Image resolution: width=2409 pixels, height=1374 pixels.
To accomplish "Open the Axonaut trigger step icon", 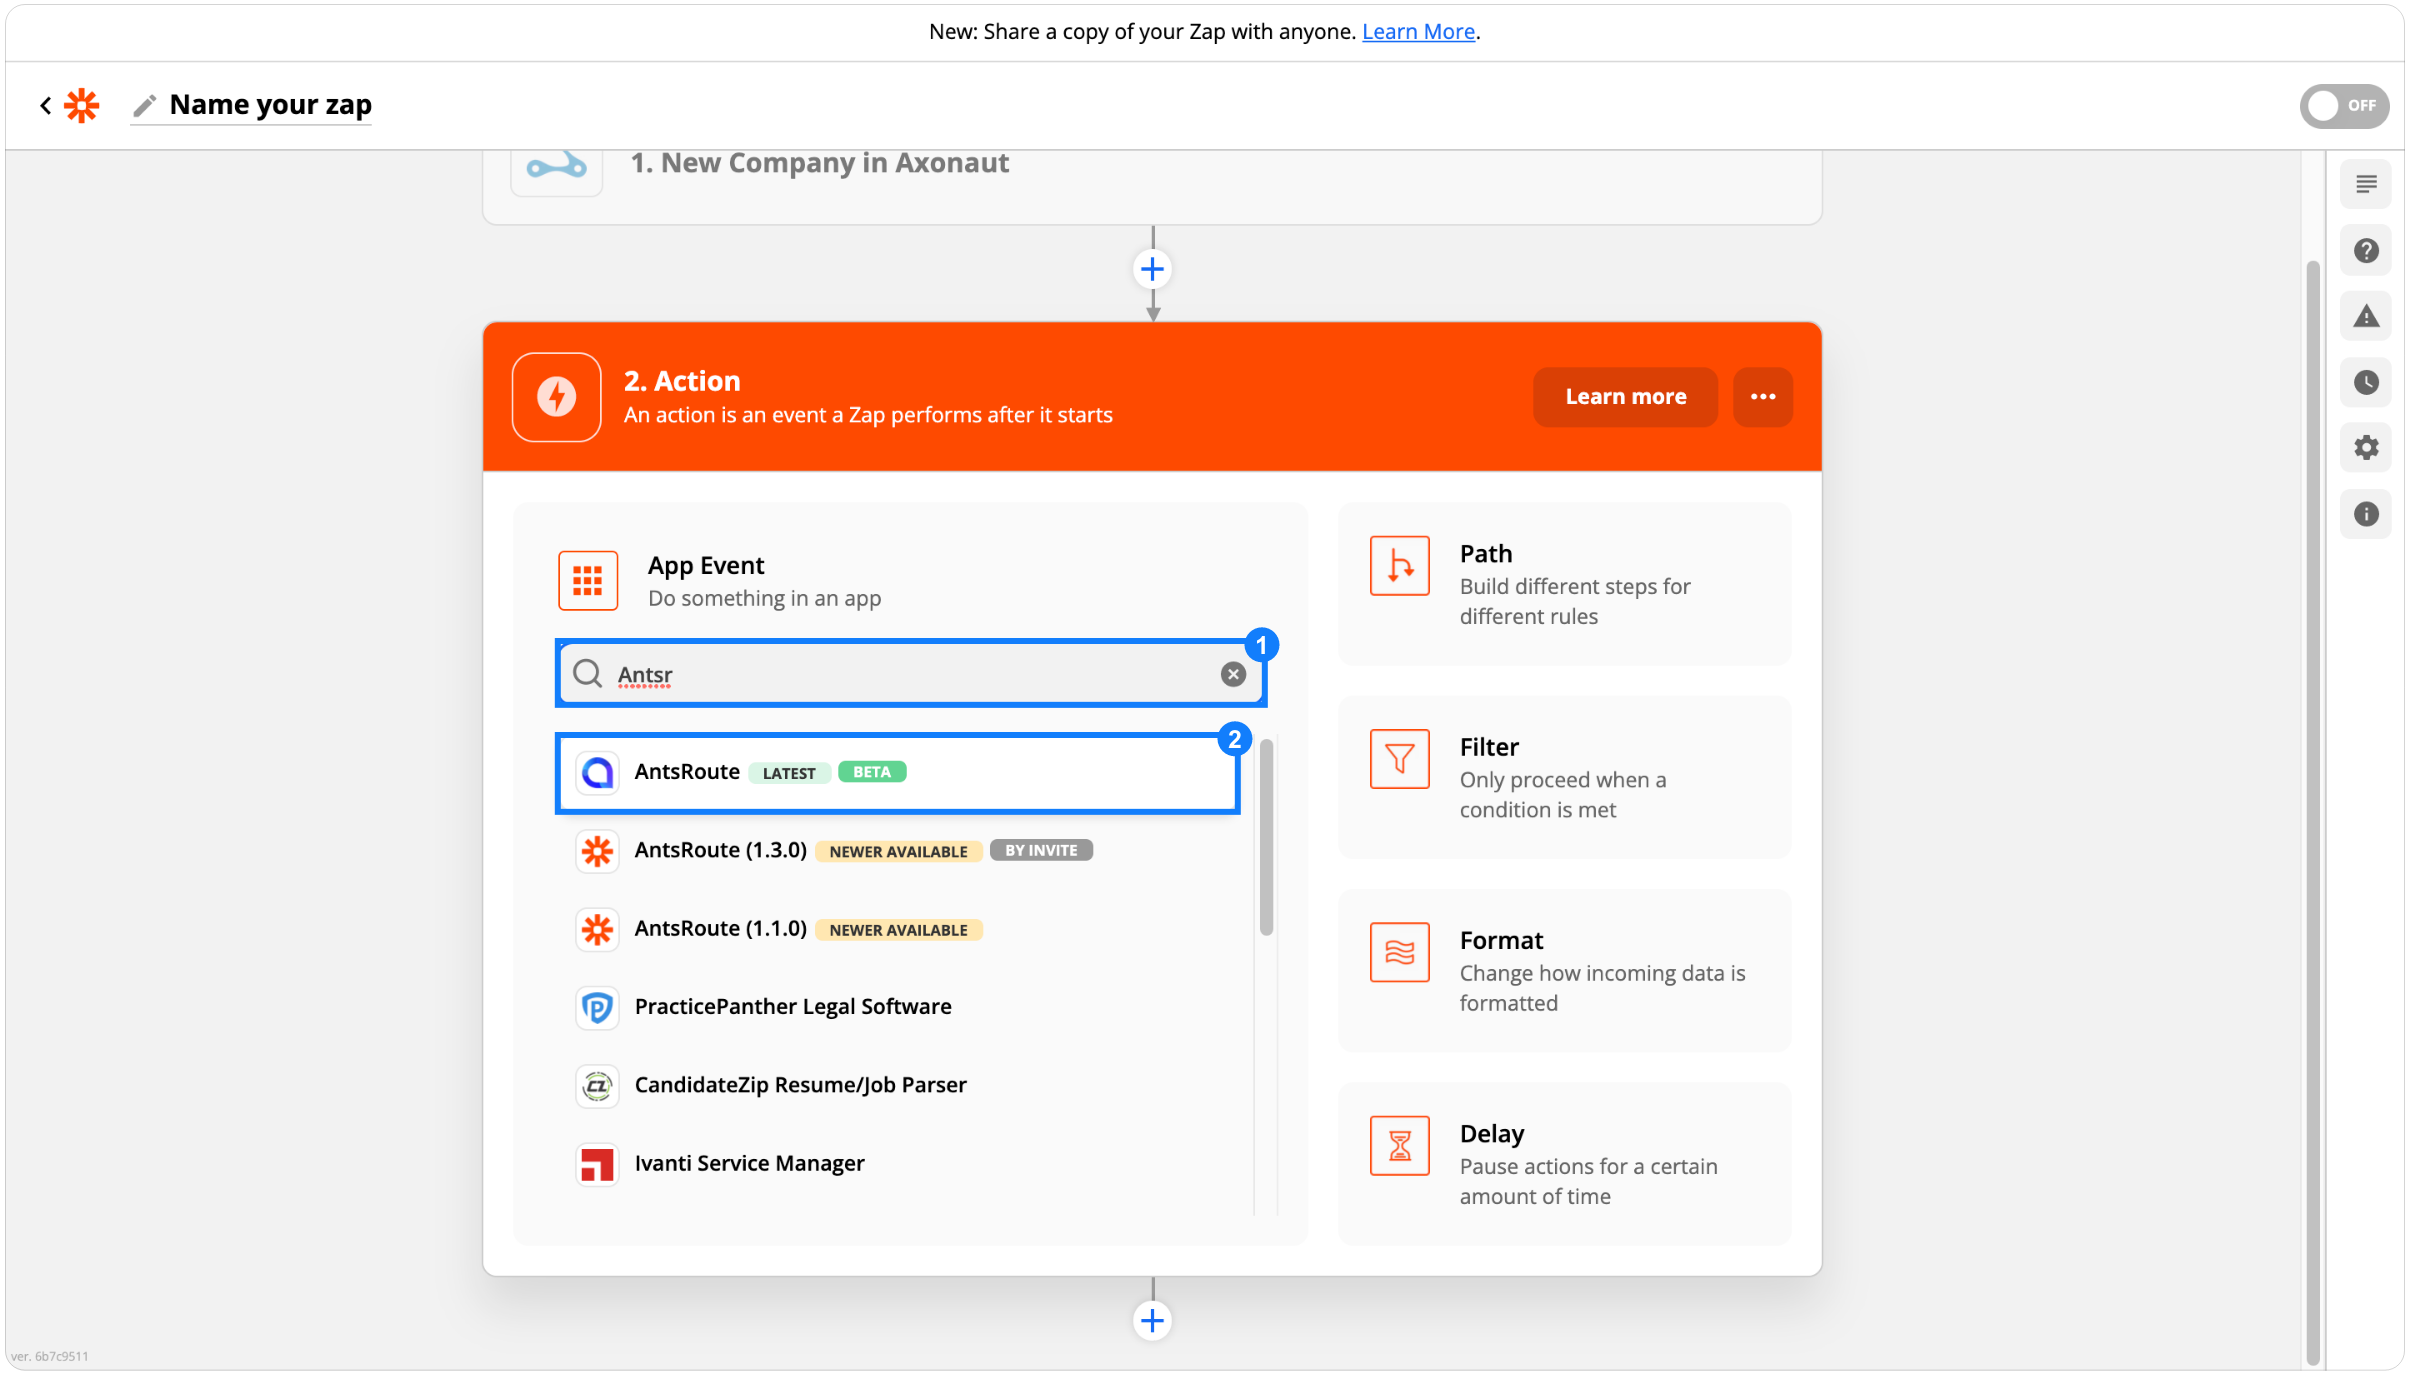I will click(x=557, y=166).
